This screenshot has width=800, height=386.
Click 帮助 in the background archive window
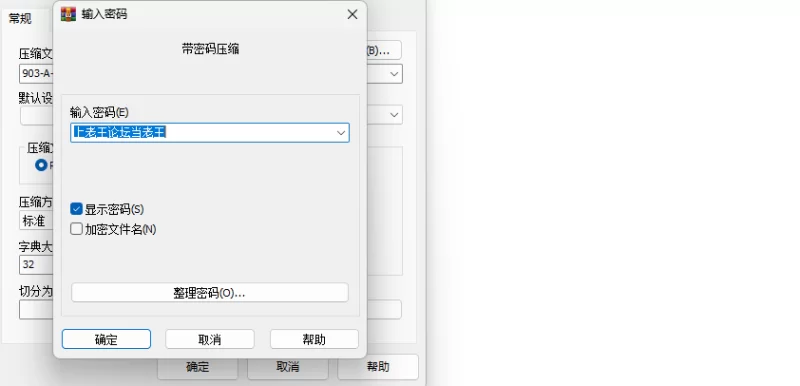tap(378, 367)
